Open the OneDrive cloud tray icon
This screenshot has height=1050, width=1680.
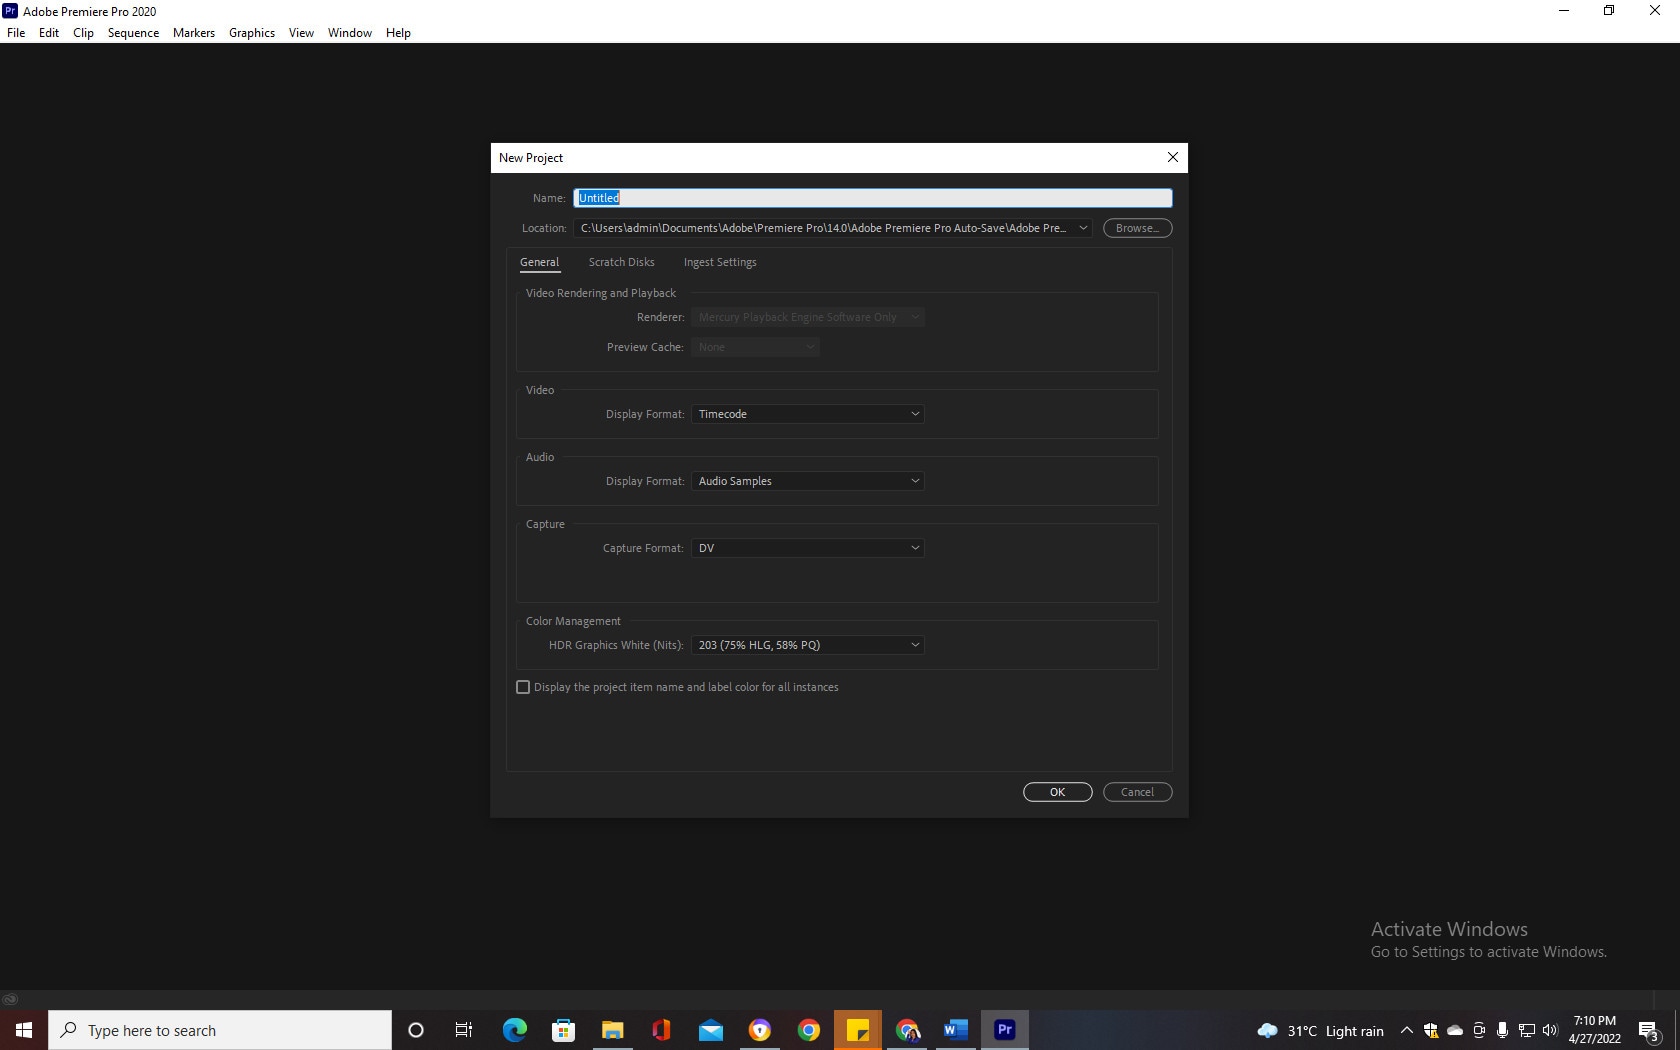point(1455,1030)
